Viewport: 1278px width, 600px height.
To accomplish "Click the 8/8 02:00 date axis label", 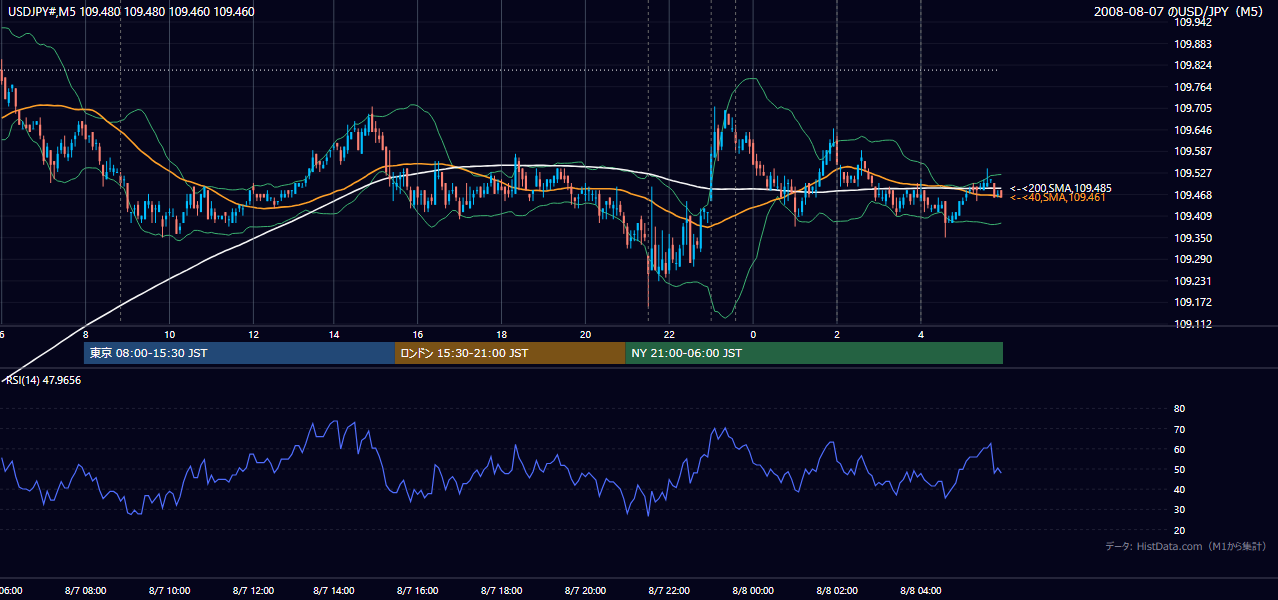I will [x=836, y=591].
